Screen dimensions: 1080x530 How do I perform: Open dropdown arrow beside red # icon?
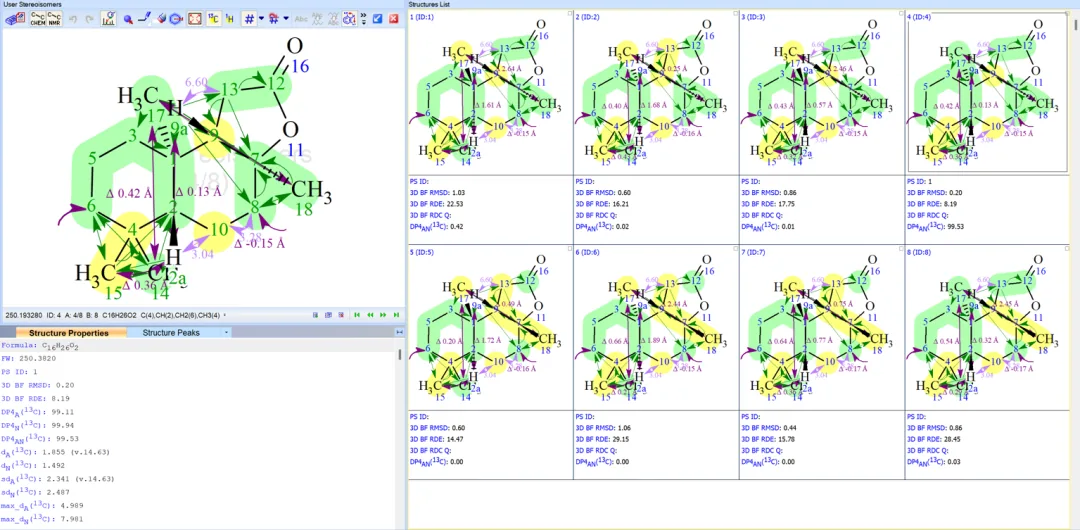coord(286,19)
